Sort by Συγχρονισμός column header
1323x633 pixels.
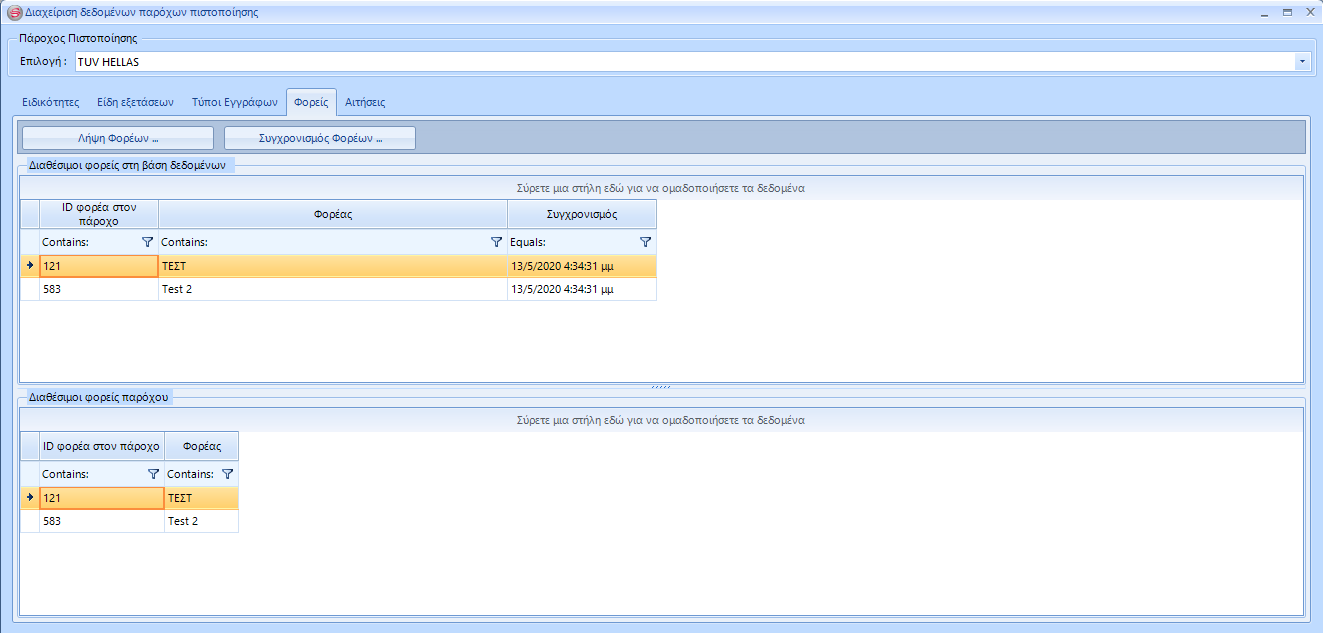click(582, 214)
